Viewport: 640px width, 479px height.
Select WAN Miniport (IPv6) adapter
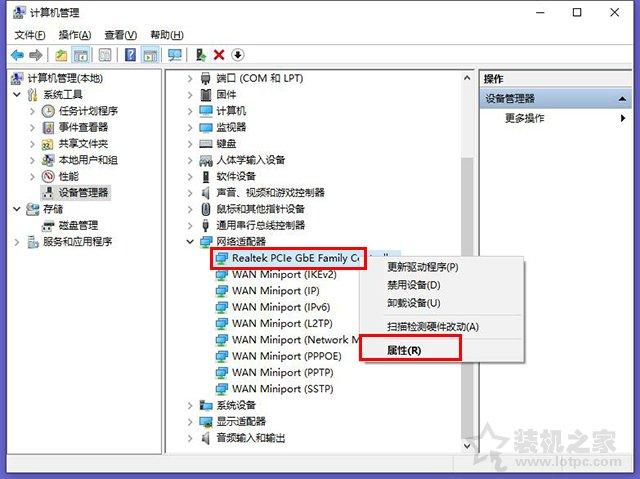[x=281, y=307]
